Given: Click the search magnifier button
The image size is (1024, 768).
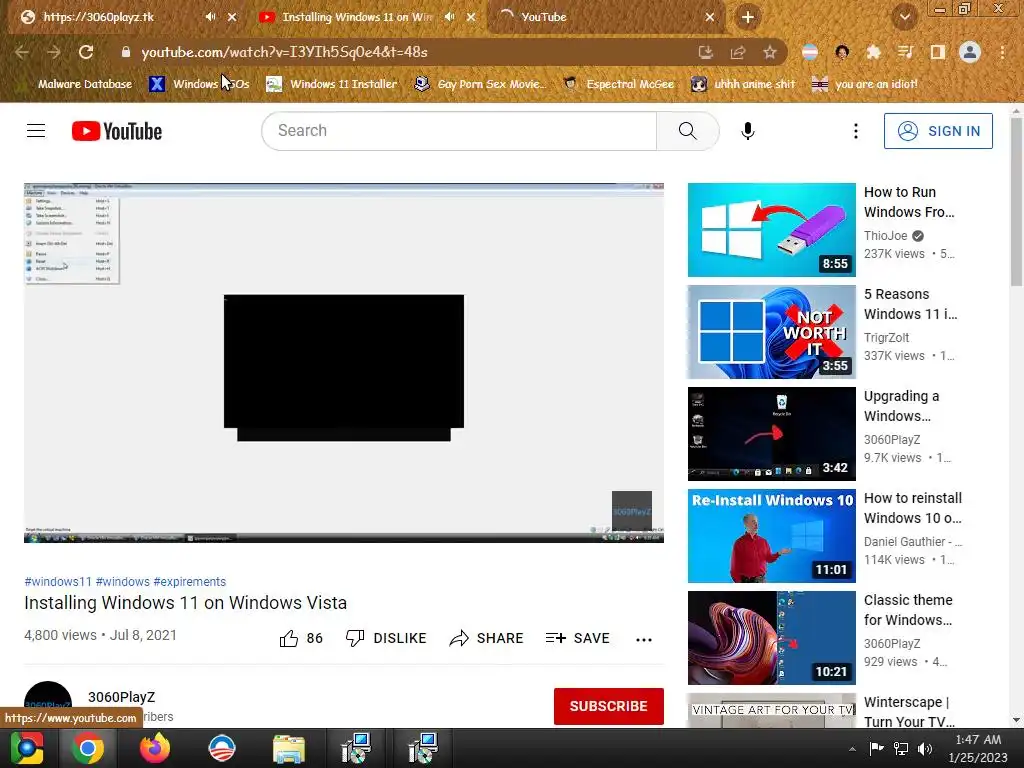Looking at the screenshot, I should click(x=687, y=131).
